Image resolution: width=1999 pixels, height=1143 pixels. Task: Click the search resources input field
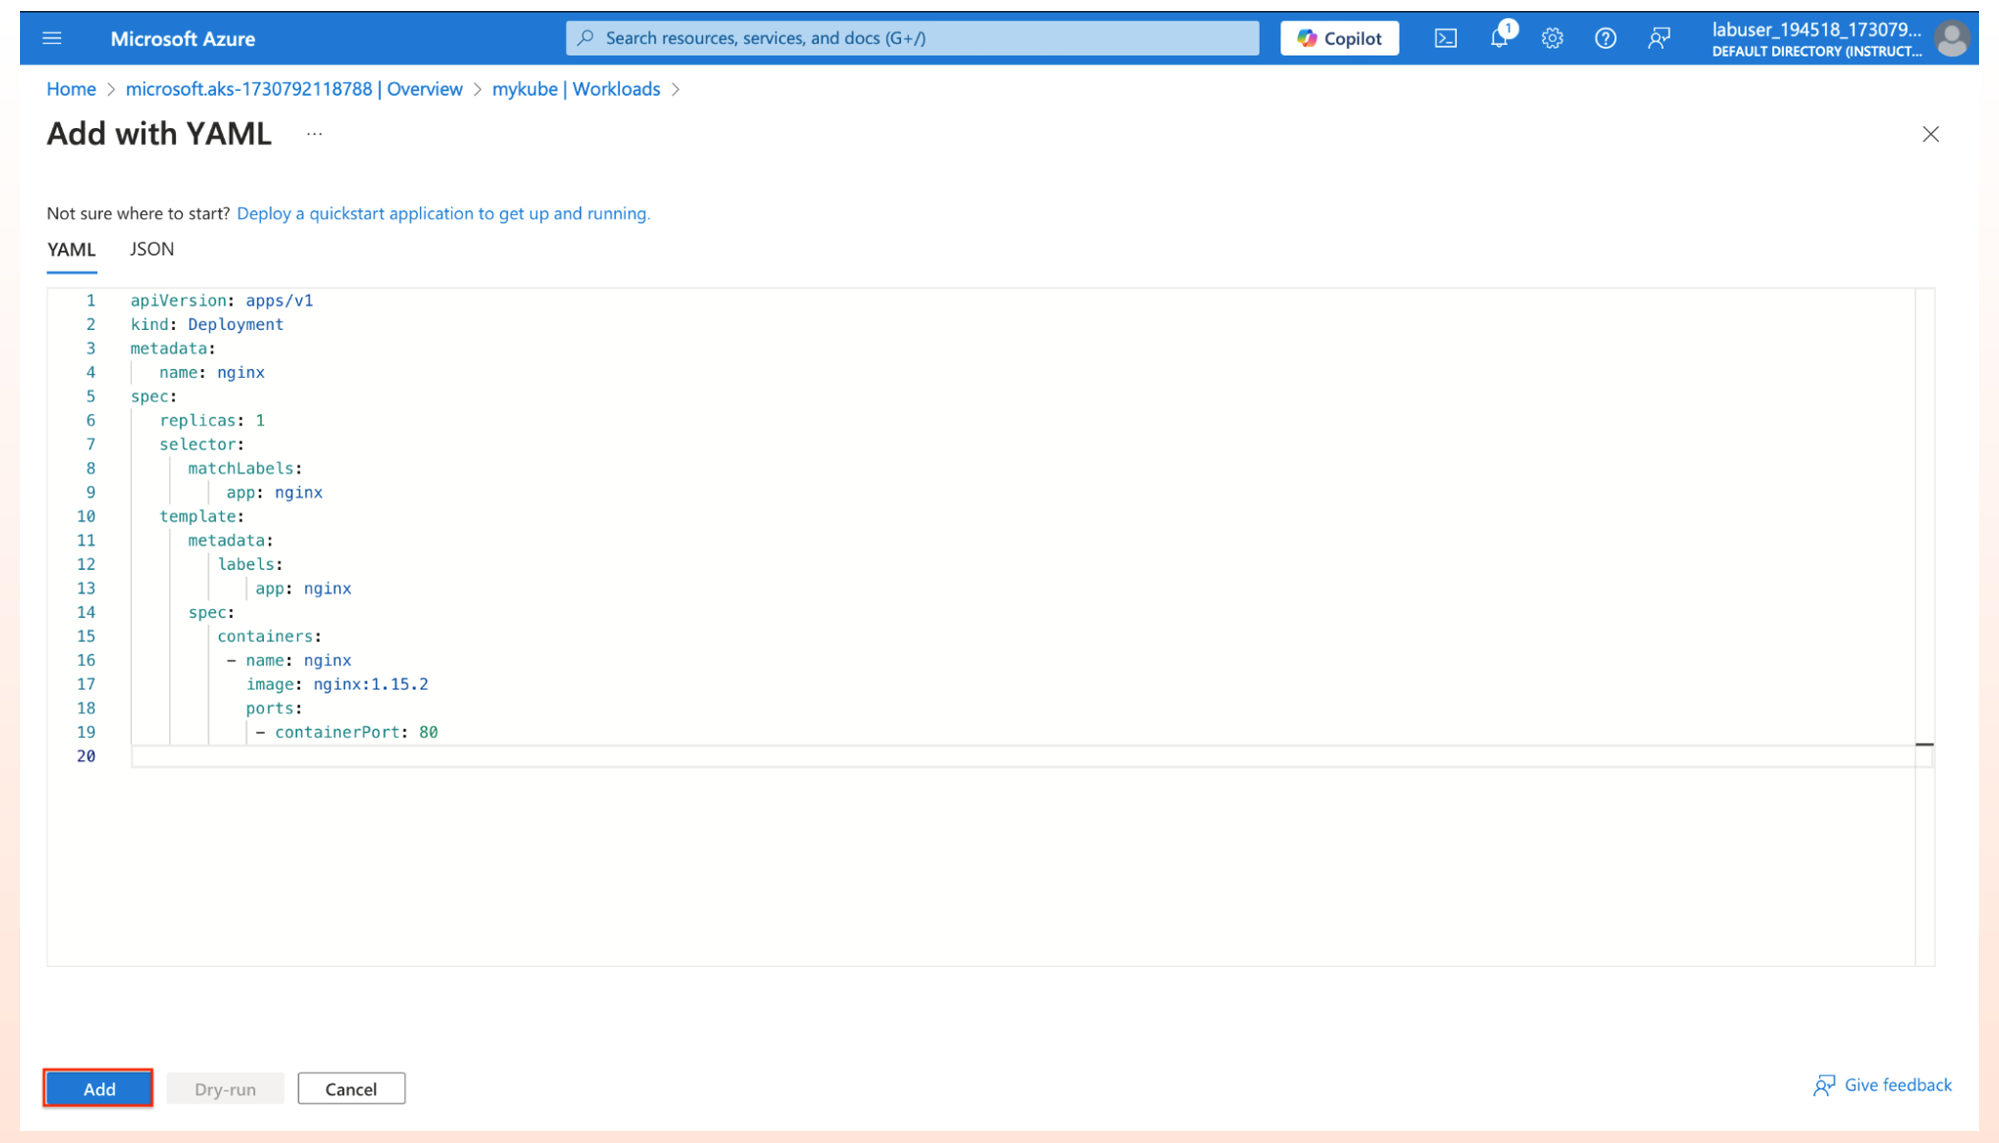point(912,38)
